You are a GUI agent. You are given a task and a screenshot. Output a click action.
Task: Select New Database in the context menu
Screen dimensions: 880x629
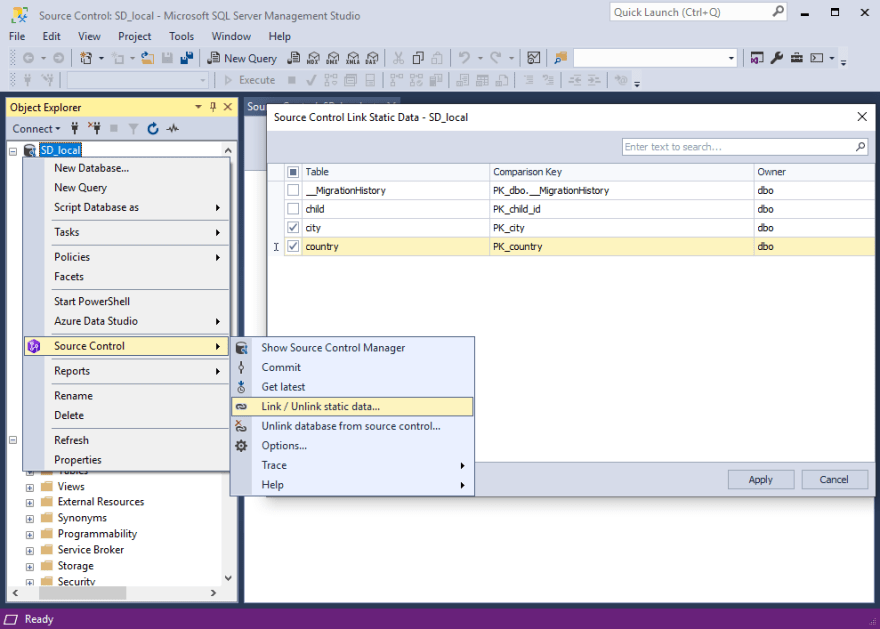[126, 168]
